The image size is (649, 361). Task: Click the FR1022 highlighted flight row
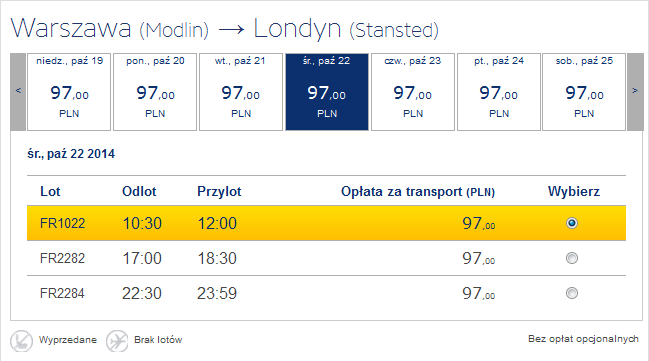(x=327, y=223)
